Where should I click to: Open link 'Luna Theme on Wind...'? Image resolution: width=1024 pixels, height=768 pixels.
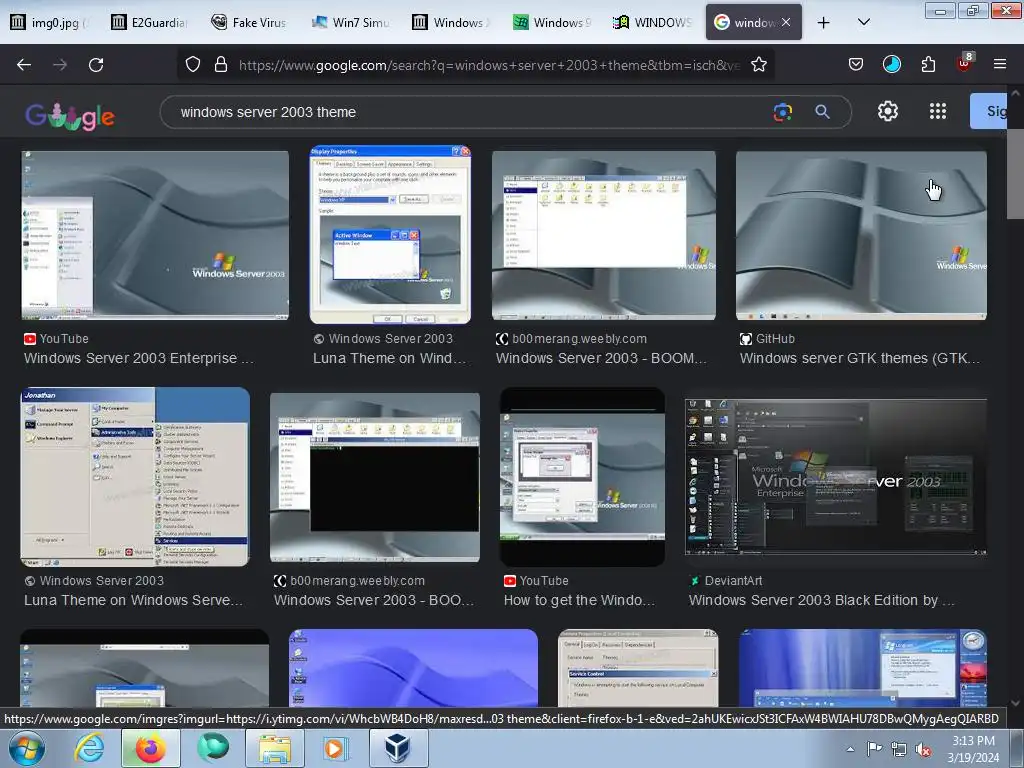(389, 358)
